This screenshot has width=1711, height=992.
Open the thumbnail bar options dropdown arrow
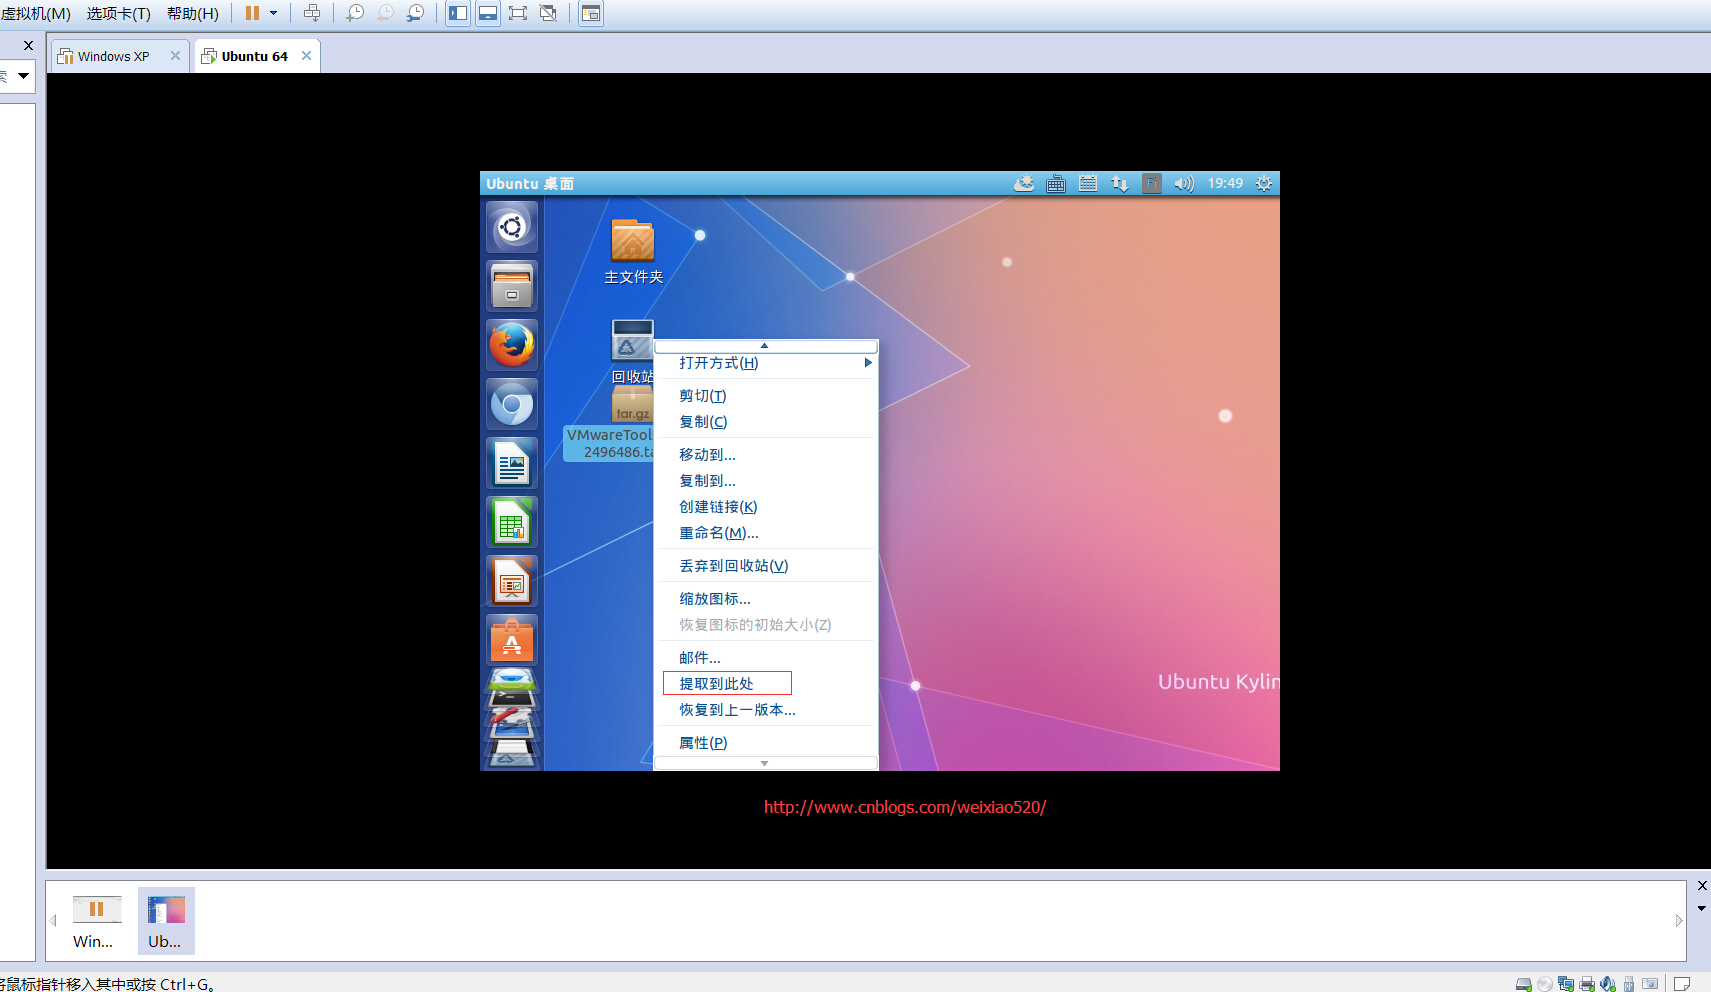point(1702,909)
